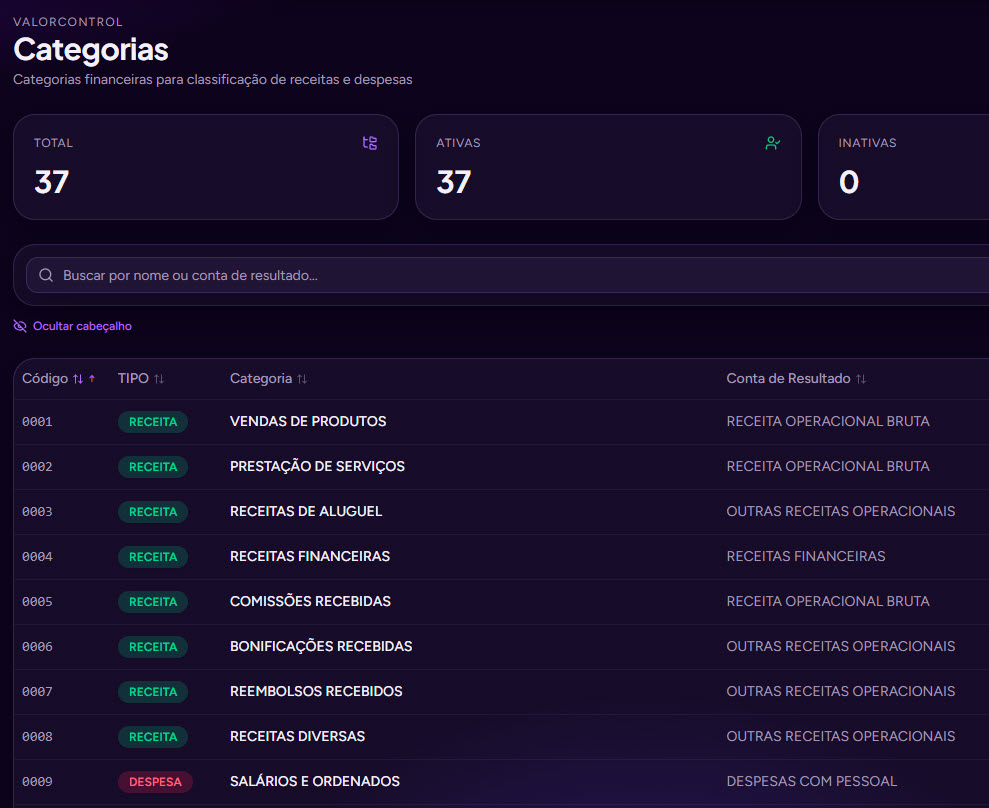Sort table by Conta de Resultado column
989x808 pixels.
796,378
